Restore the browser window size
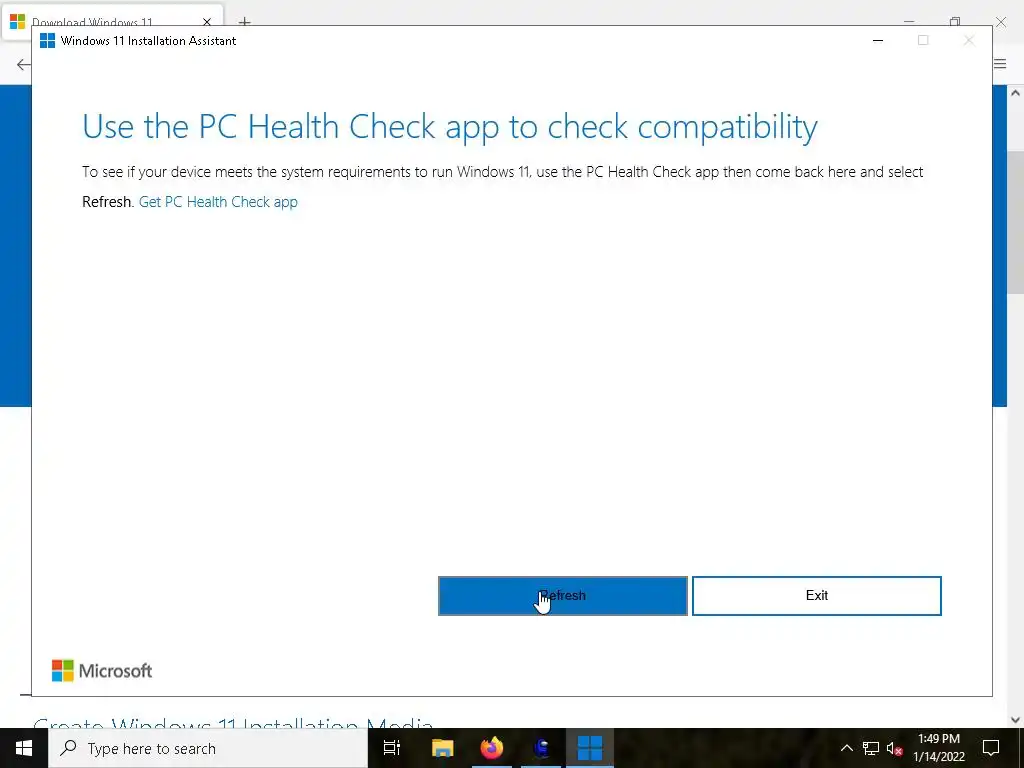This screenshot has width=1024, height=768. click(955, 22)
